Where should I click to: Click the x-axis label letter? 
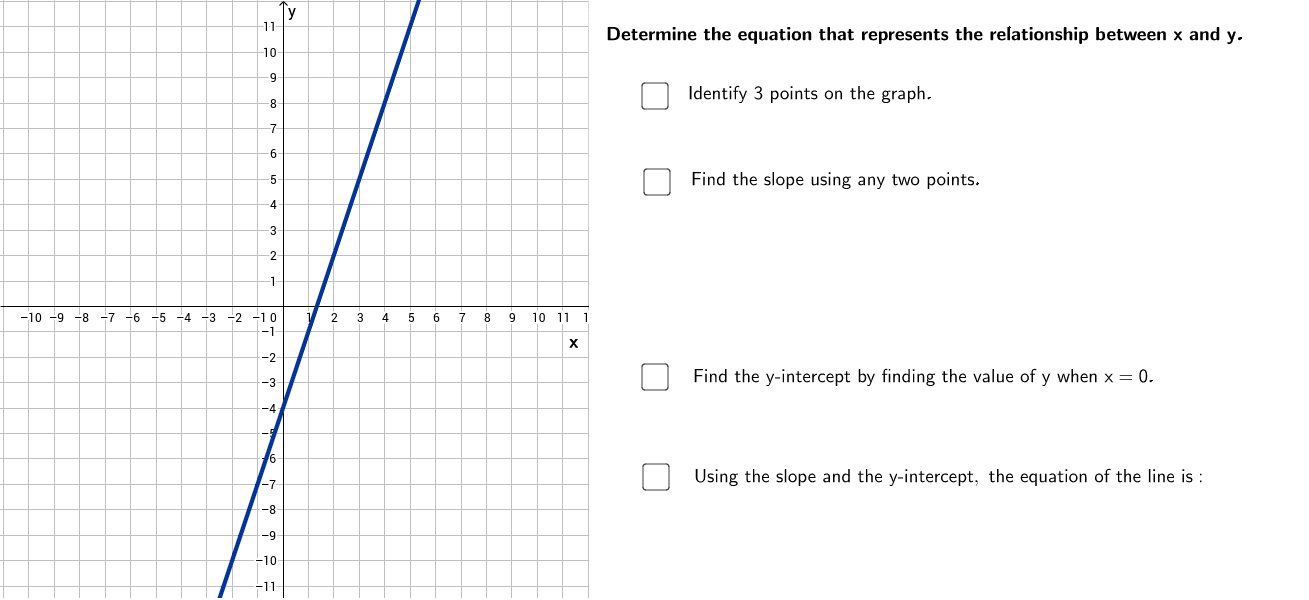(573, 343)
